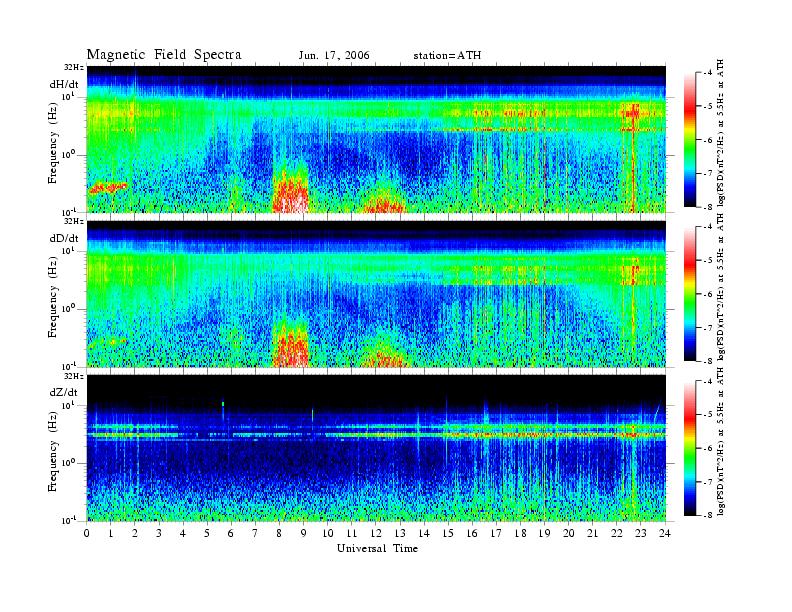Click the "0" hour tick label
792x612 pixels.
87,533
